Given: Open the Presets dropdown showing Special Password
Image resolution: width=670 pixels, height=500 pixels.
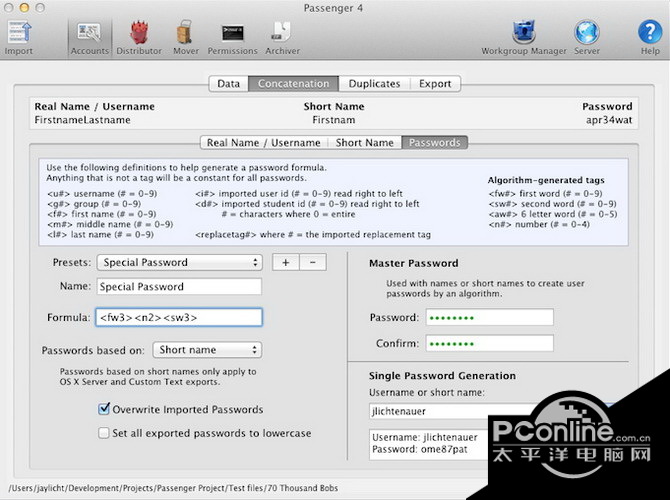Looking at the screenshot, I should [179, 262].
